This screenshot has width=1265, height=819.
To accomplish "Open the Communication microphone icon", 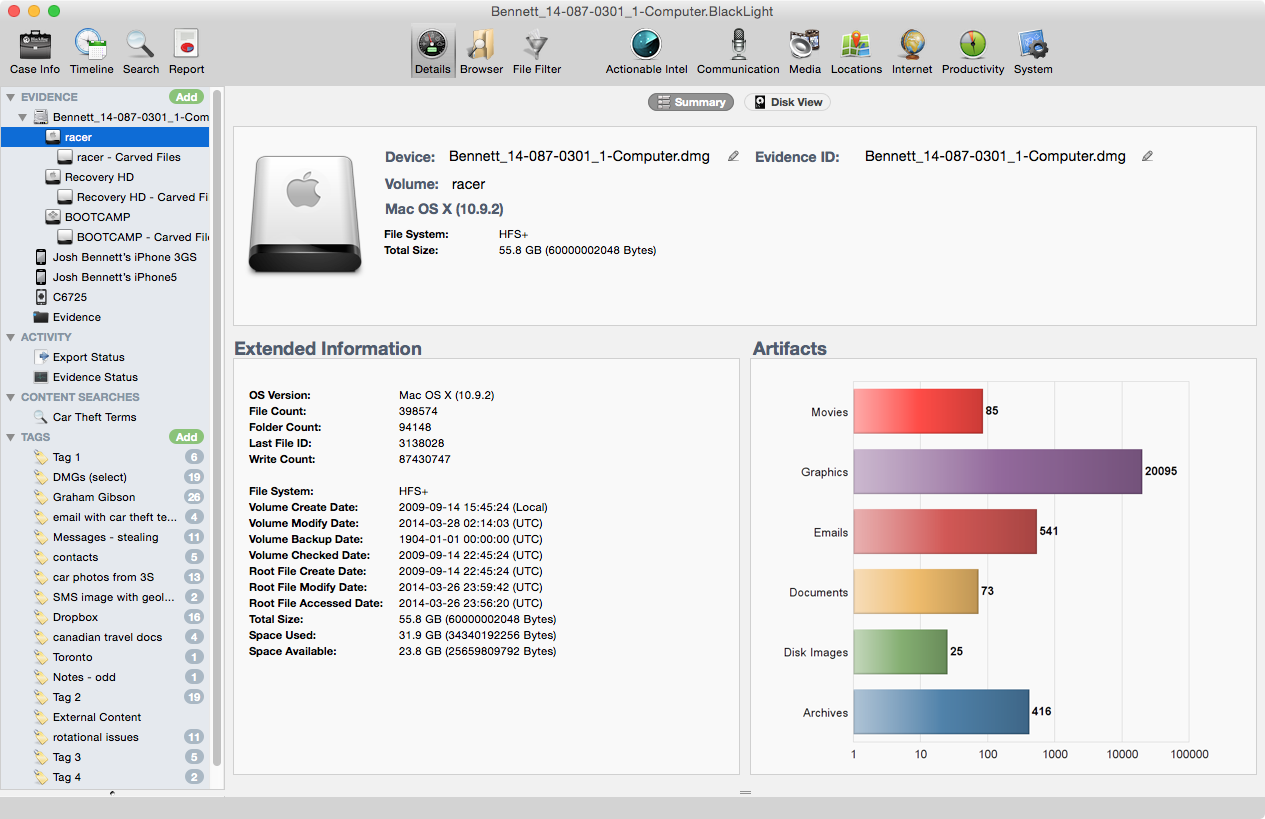I will click(x=738, y=45).
